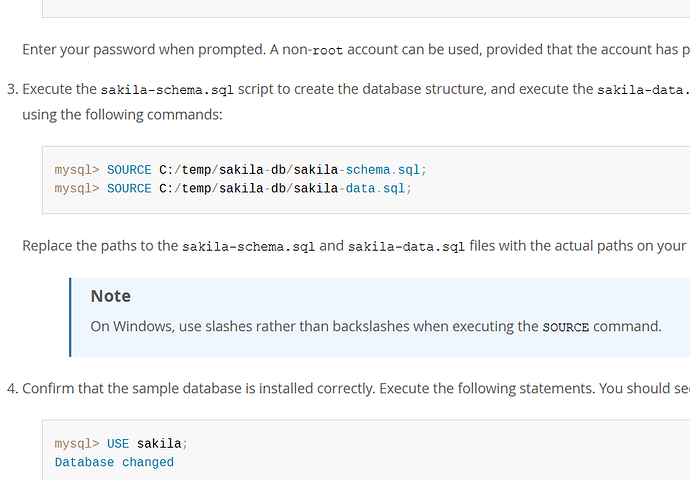
Task: Click 'sakila-schema.sql' in the 'Replace the paths' paragraph
Action: pyautogui.click(x=248, y=246)
